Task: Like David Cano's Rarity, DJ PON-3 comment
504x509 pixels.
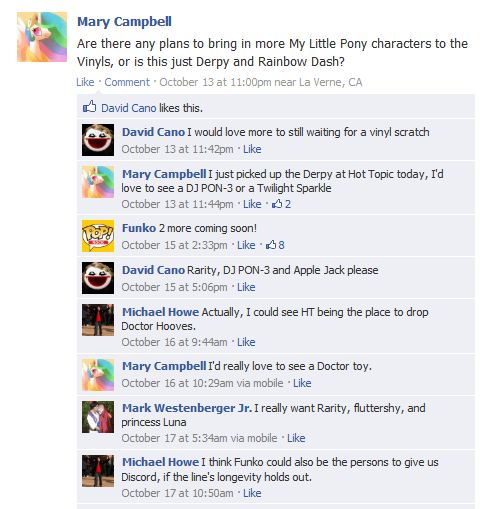Action: pos(246,287)
